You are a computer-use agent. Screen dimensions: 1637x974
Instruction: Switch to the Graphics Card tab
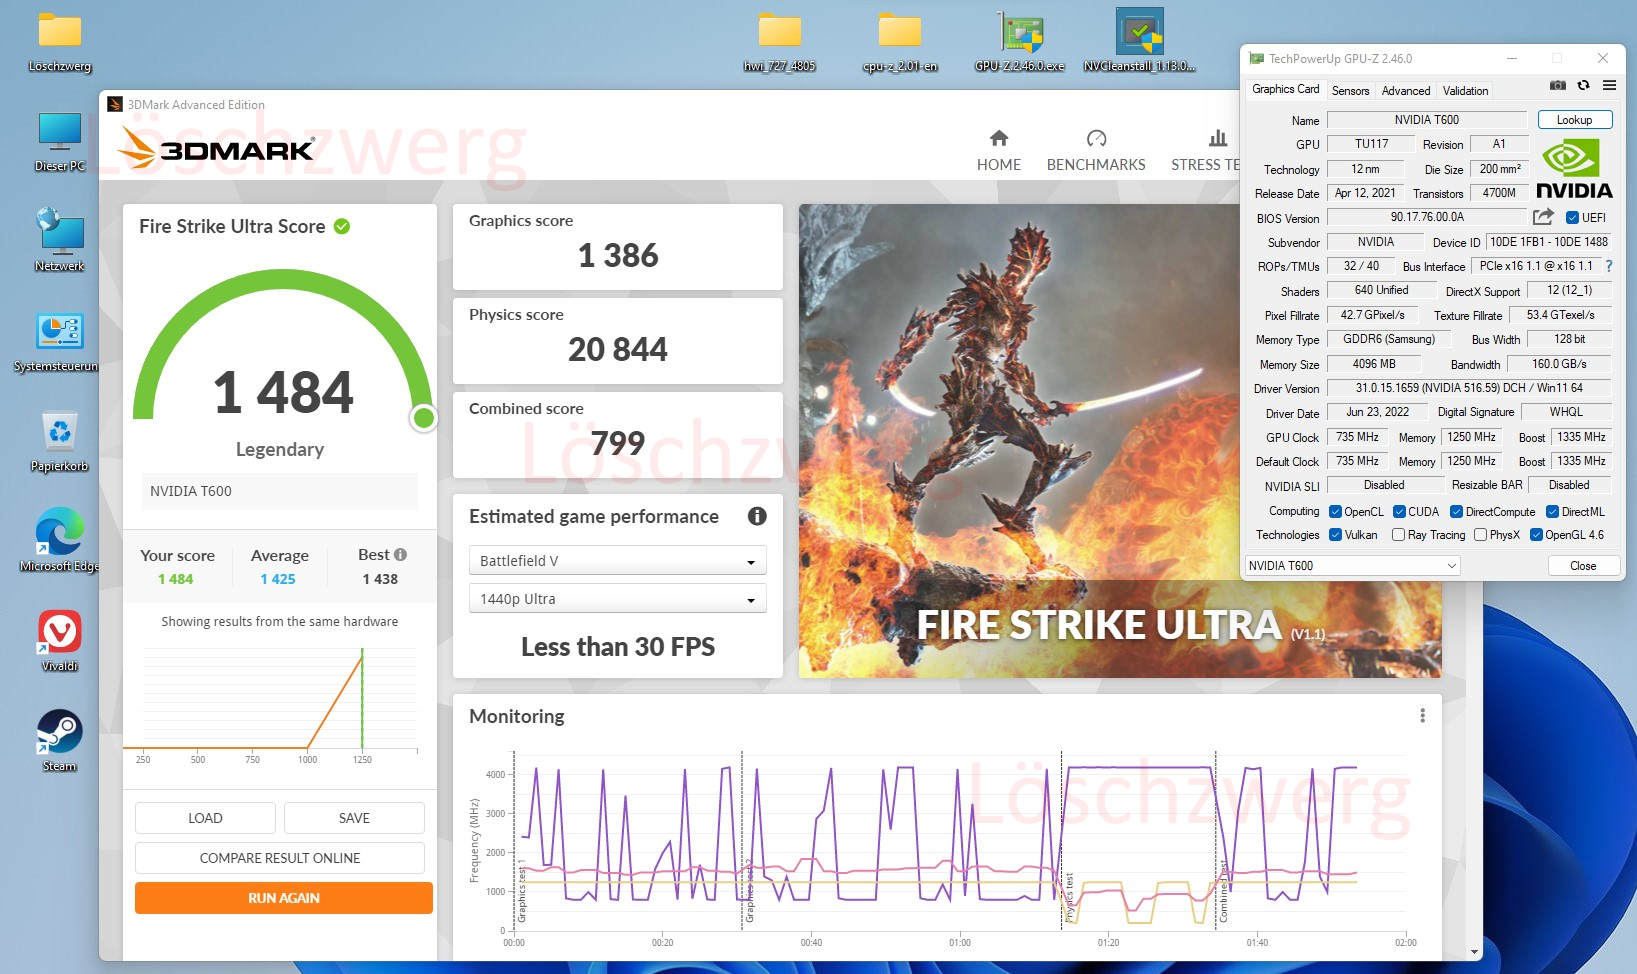pyautogui.click(x=1285, y=89)
